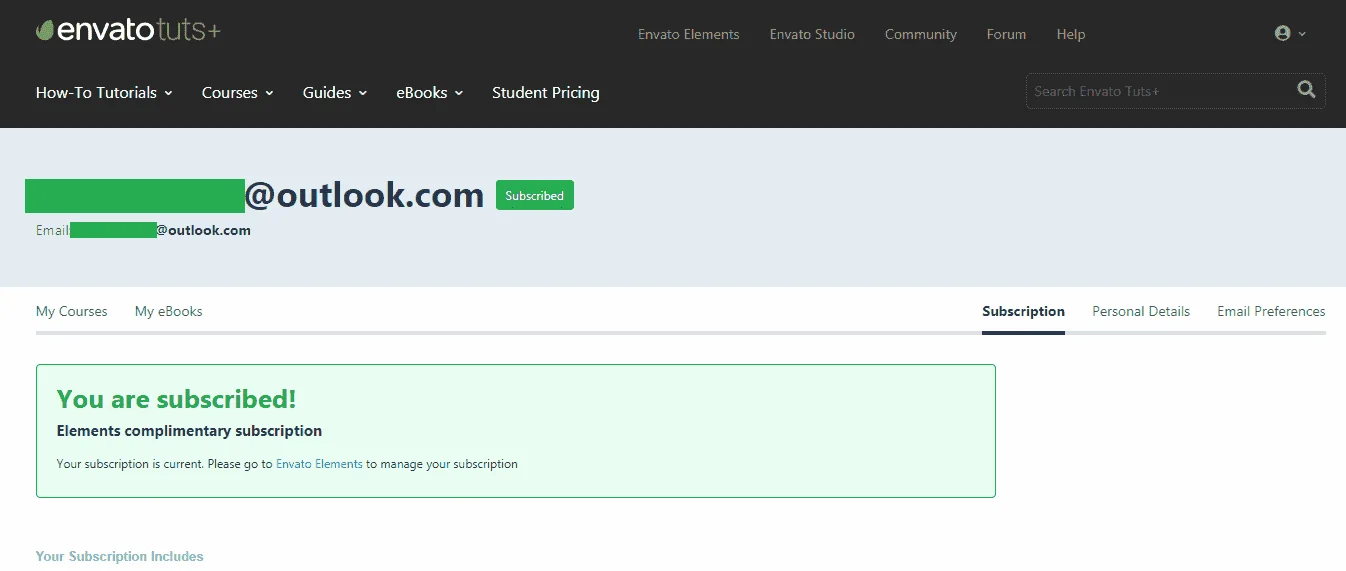The width and height of the screenshot is (1346, 571).
Task: Click 'Elements complimentary subscription' text
Action: pyautogui.click(x=189, y=431)
